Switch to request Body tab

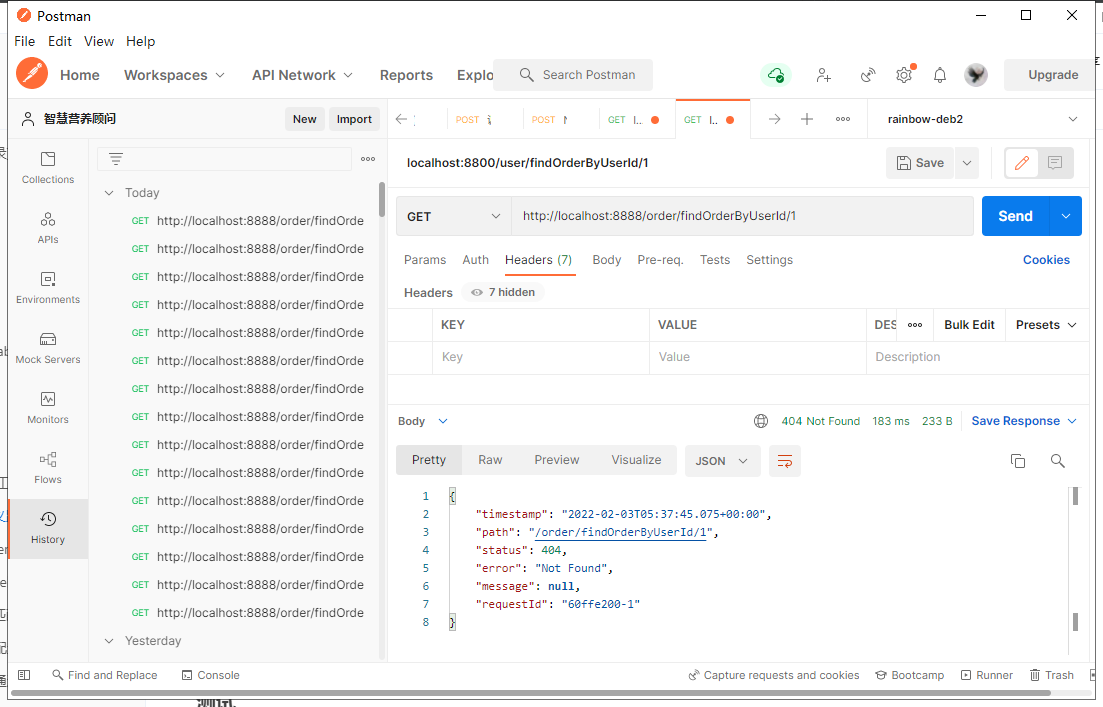coord(606,260)
